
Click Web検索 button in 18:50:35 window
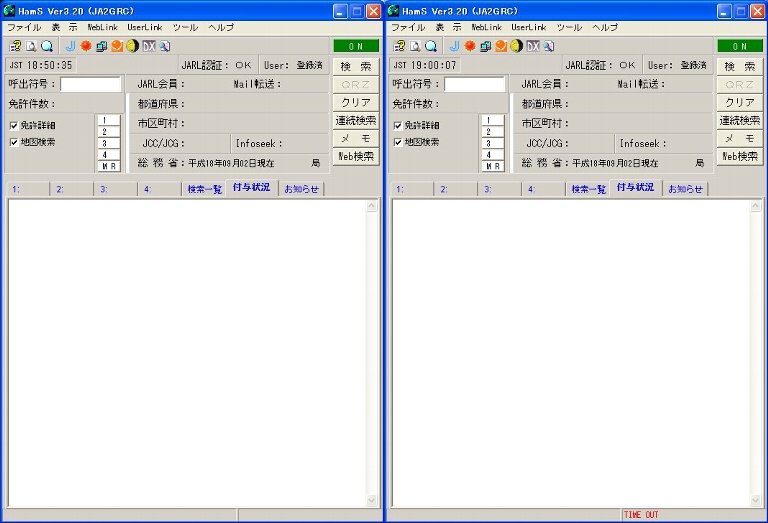coord(356,157)
